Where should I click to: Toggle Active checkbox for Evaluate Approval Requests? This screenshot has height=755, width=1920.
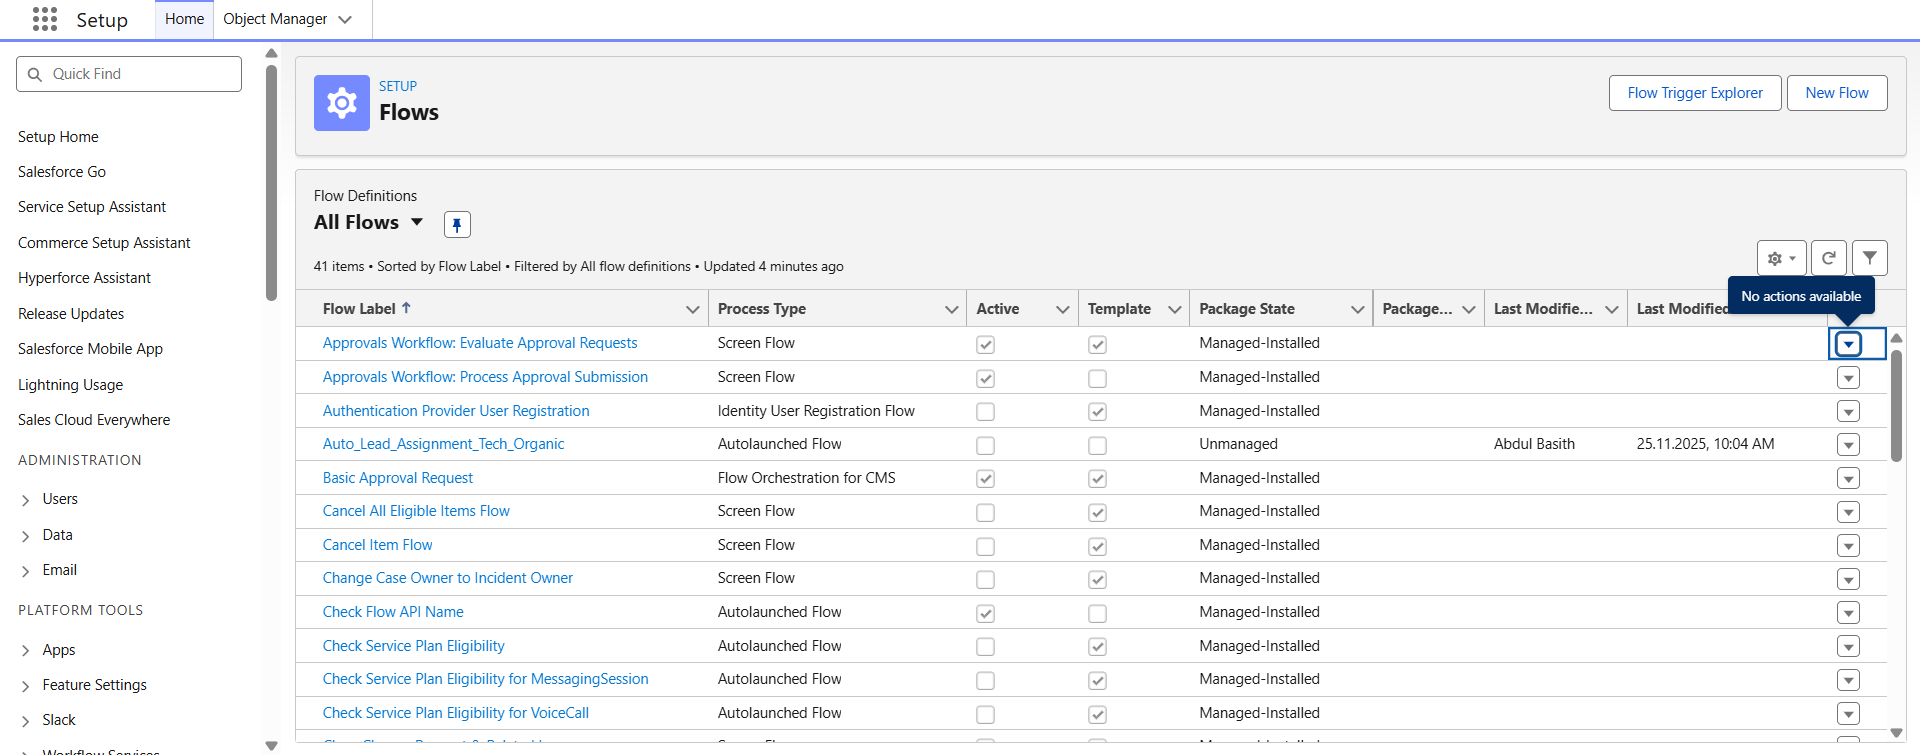click(x=985, y=344)
